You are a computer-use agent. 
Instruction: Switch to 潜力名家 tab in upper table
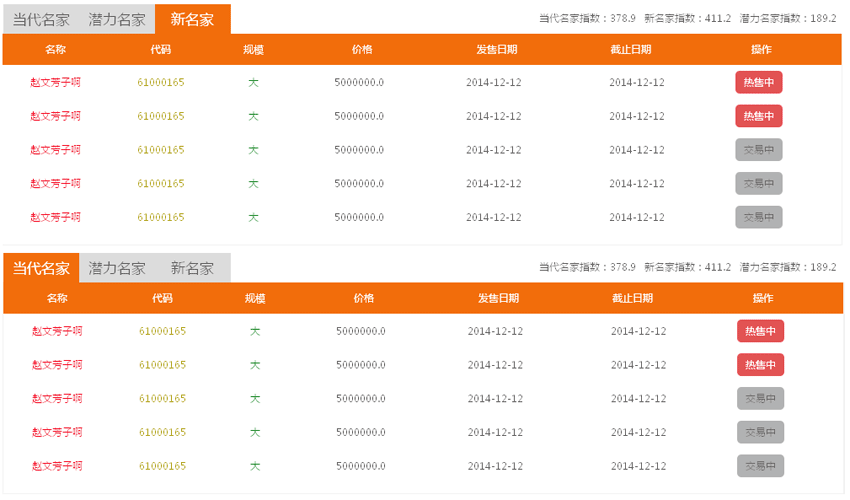click(x=117, y=20)
